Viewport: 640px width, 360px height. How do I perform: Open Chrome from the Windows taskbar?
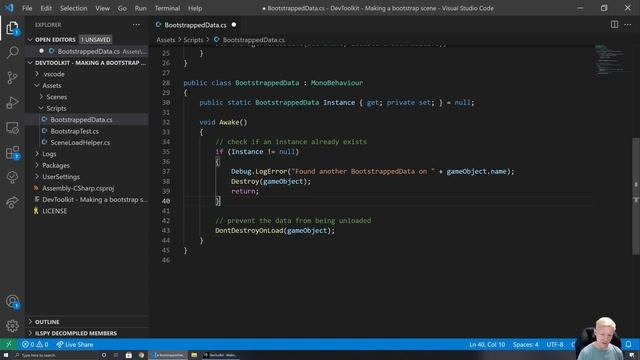(141, 355)
